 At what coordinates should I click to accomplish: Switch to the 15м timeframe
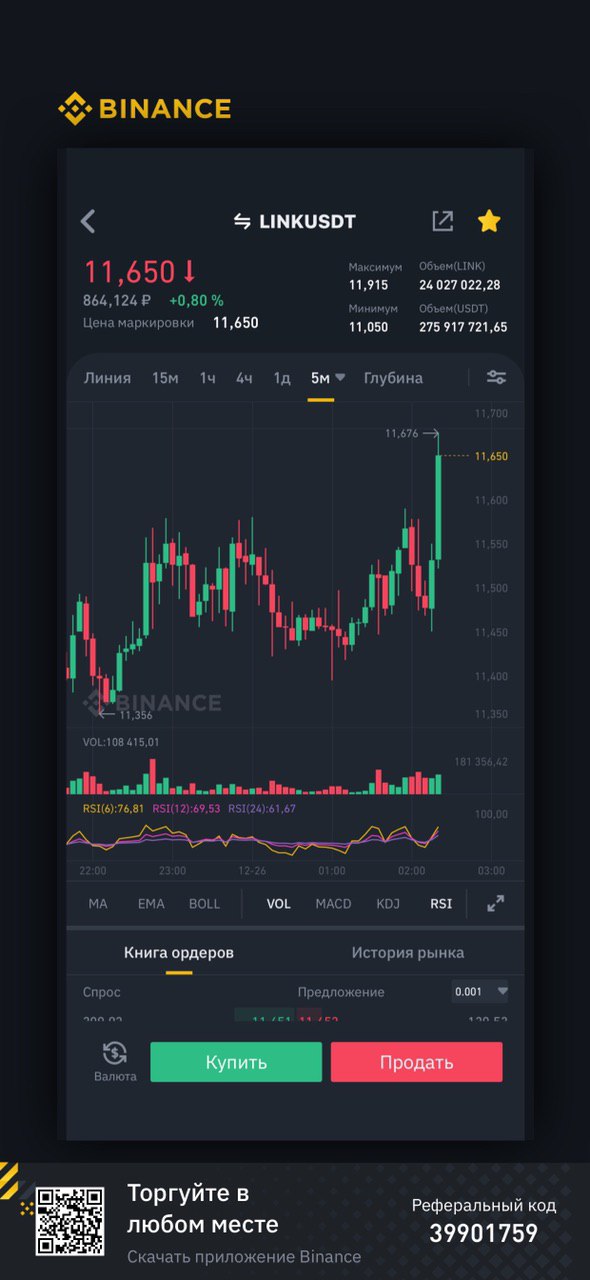tap(165, 377)
